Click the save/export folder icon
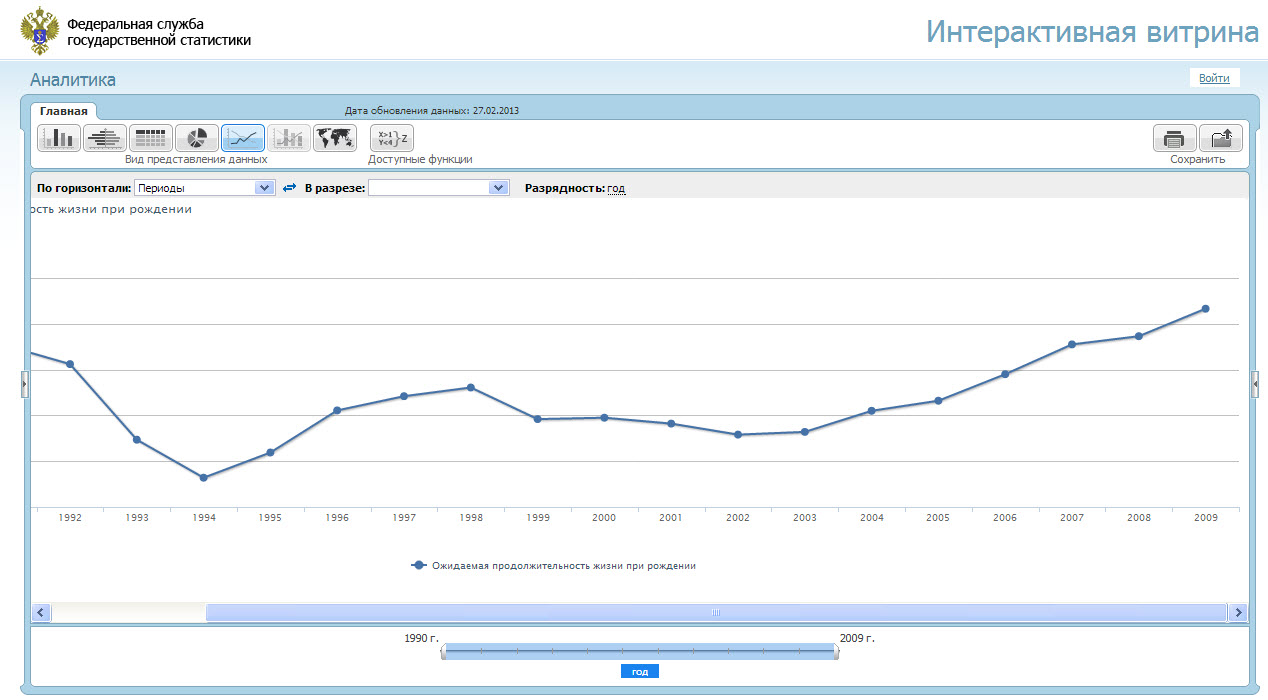 [x=1220, y=138]
